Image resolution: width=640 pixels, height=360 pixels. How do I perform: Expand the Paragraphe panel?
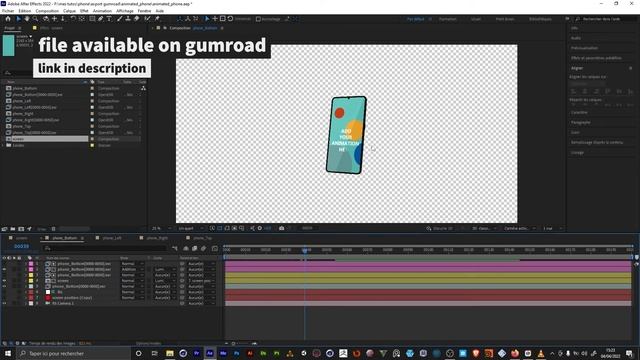tap(580, 122)
